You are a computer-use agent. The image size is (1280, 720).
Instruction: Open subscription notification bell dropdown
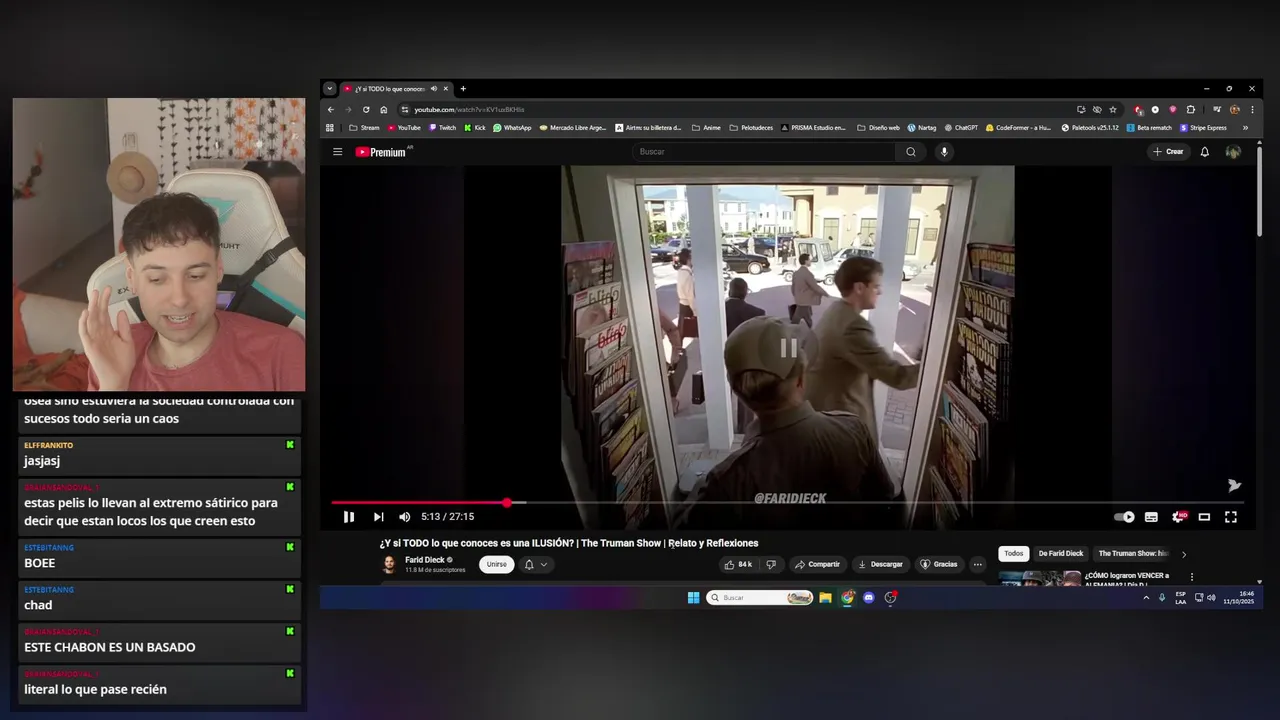coord(535,564)
